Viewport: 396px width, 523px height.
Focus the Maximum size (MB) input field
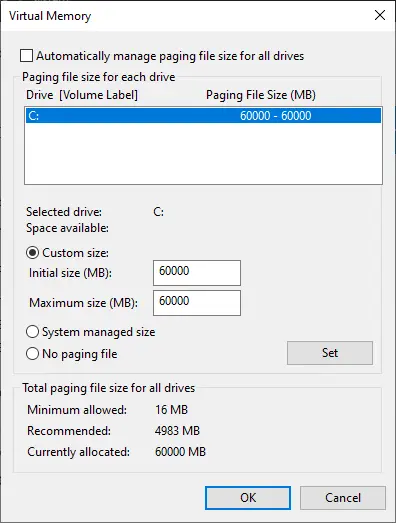pos(197,303)
